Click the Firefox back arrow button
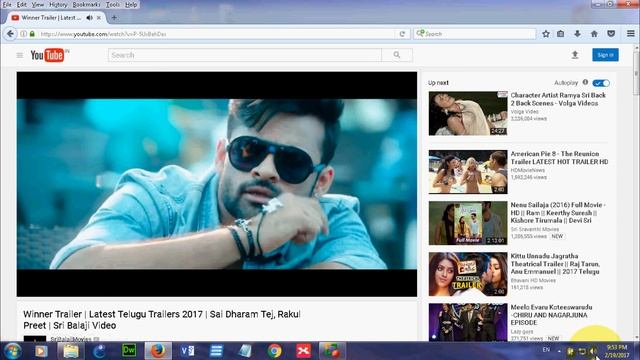The height and width of the screenshot is (360, 640). point(10,34)
